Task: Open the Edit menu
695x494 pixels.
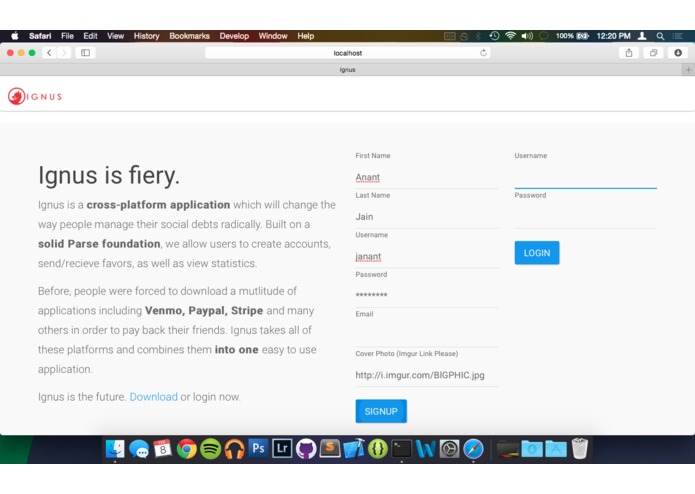Action: (90, 36)
